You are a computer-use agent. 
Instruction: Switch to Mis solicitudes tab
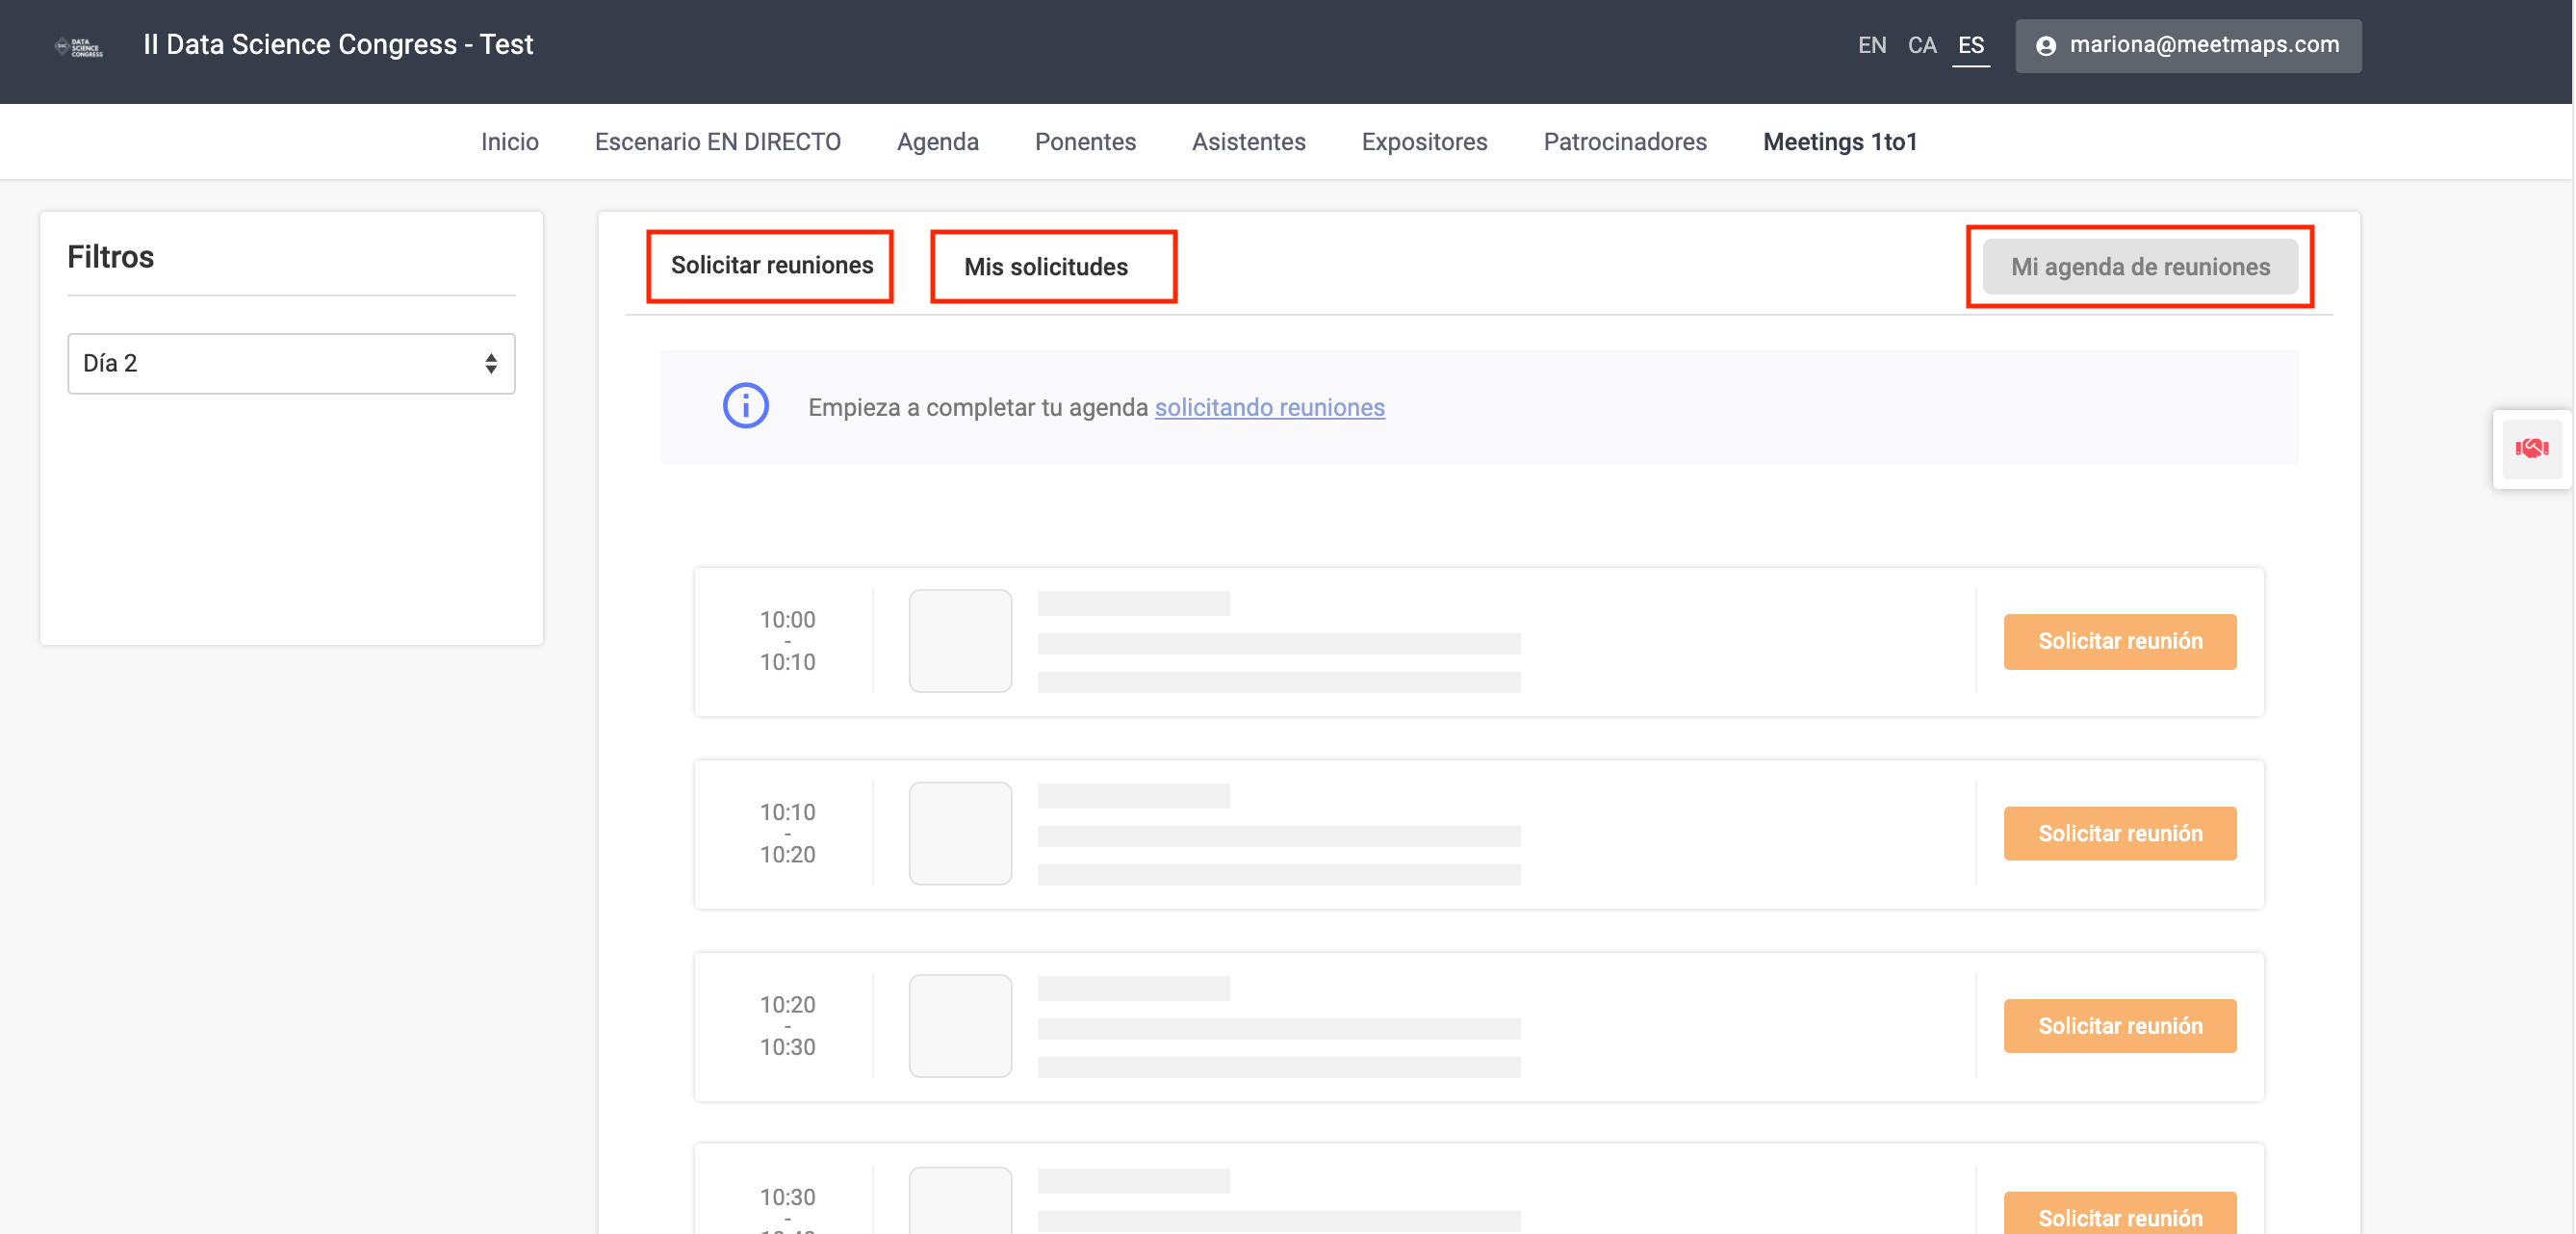tap(1045, 267)
